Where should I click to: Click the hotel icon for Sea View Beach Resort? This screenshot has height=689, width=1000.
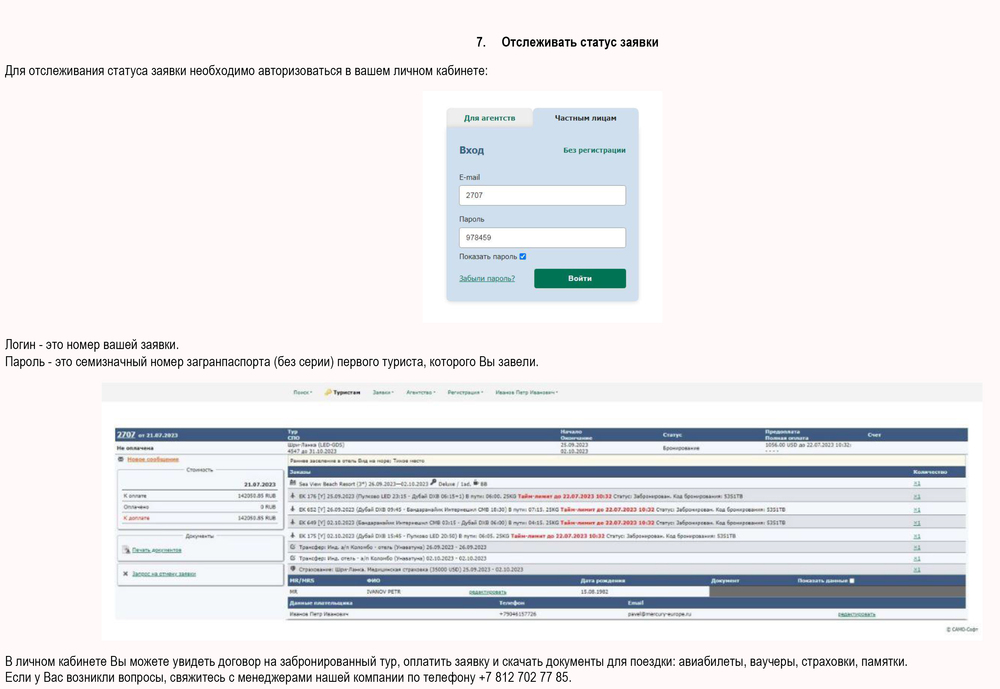tap(293, 483)
